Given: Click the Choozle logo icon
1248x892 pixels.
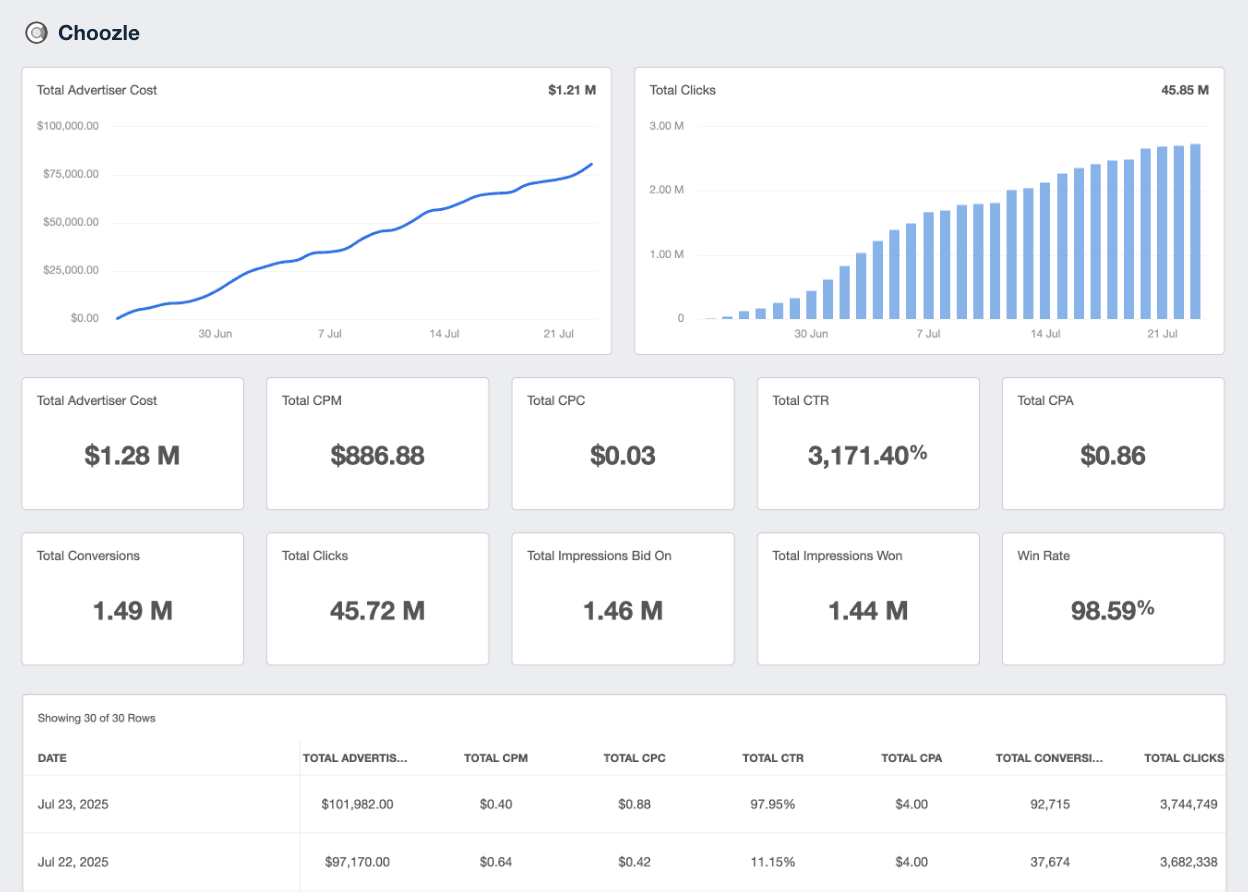Looking at the screenshot, I should point(36,32).
